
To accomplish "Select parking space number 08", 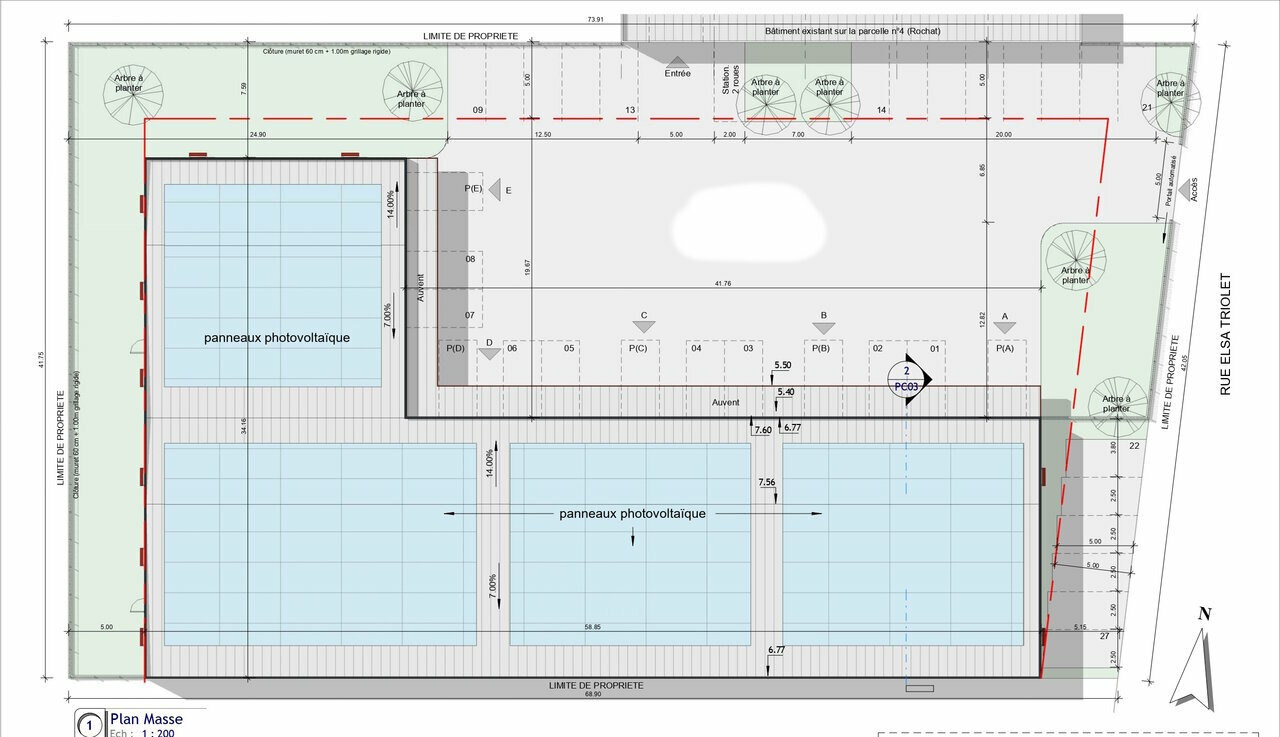I will point(469,259).
